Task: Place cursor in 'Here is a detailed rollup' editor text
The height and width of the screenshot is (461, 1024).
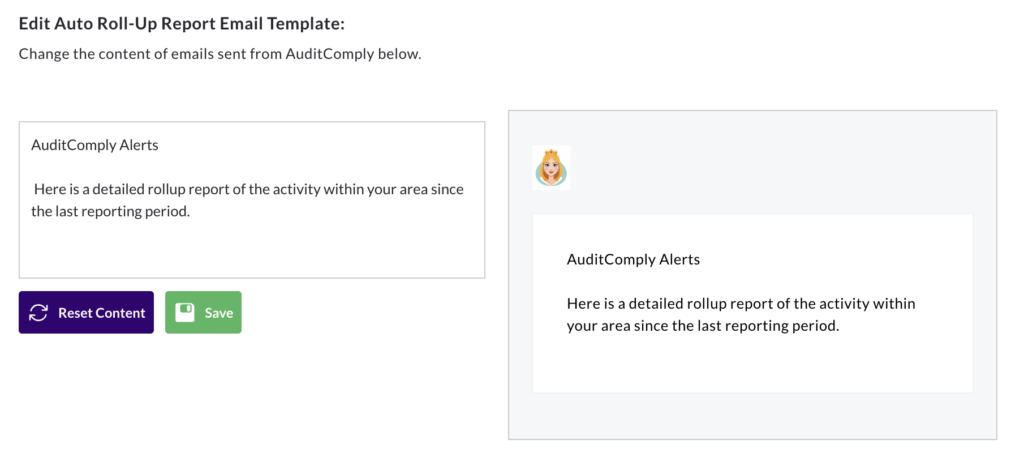Action: point(249,189)
